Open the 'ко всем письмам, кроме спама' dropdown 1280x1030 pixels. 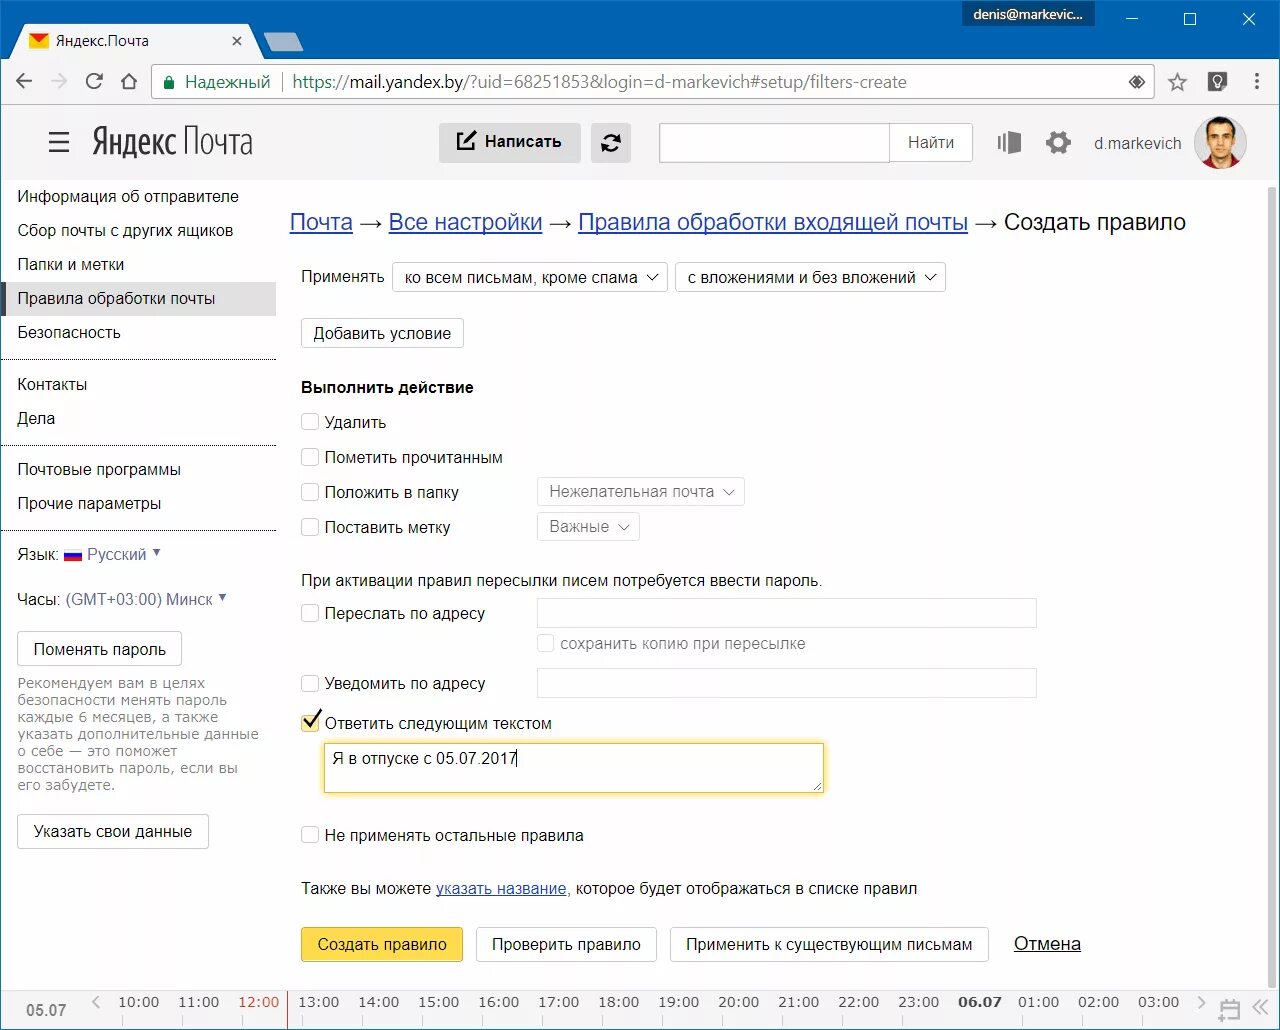point(530,277)
